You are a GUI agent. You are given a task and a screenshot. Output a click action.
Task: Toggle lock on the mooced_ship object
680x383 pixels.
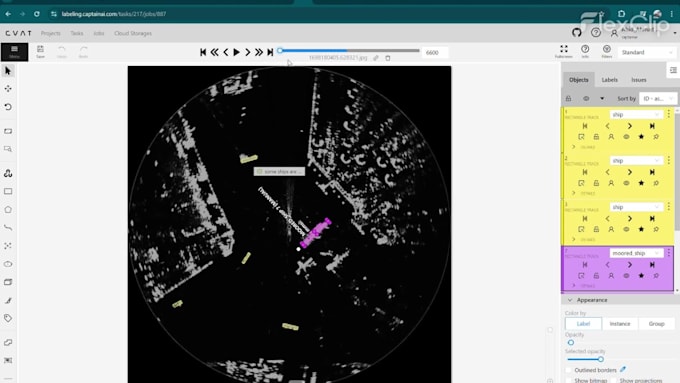point(596,275)
